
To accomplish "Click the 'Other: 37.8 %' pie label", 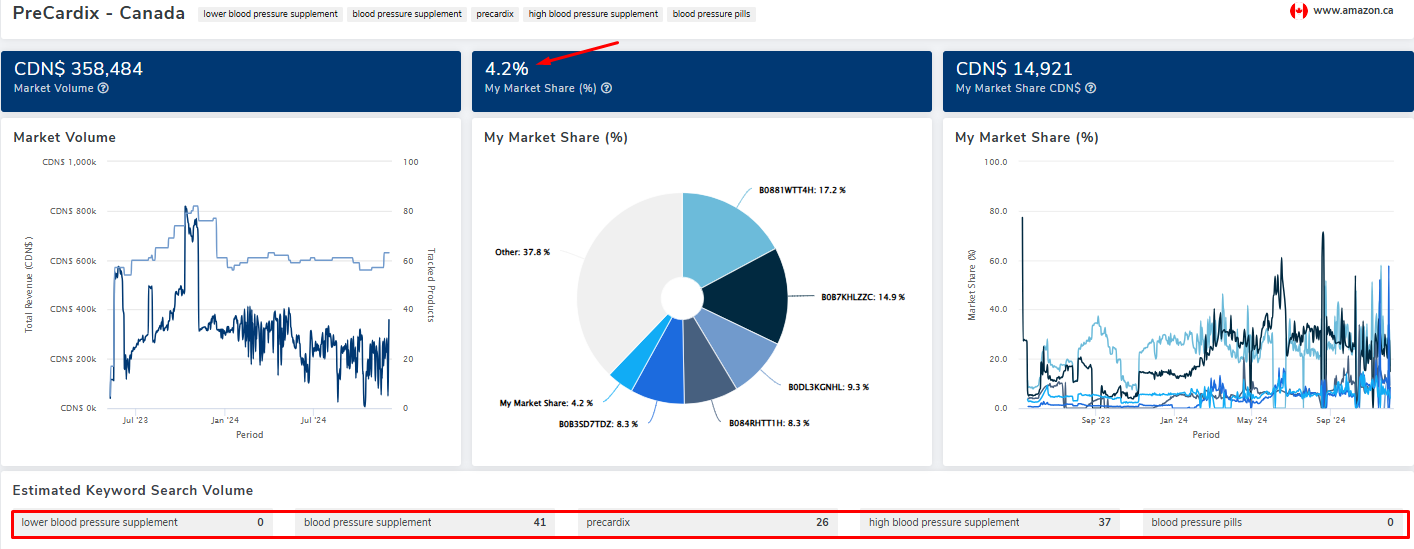I will tap(522, 252).
